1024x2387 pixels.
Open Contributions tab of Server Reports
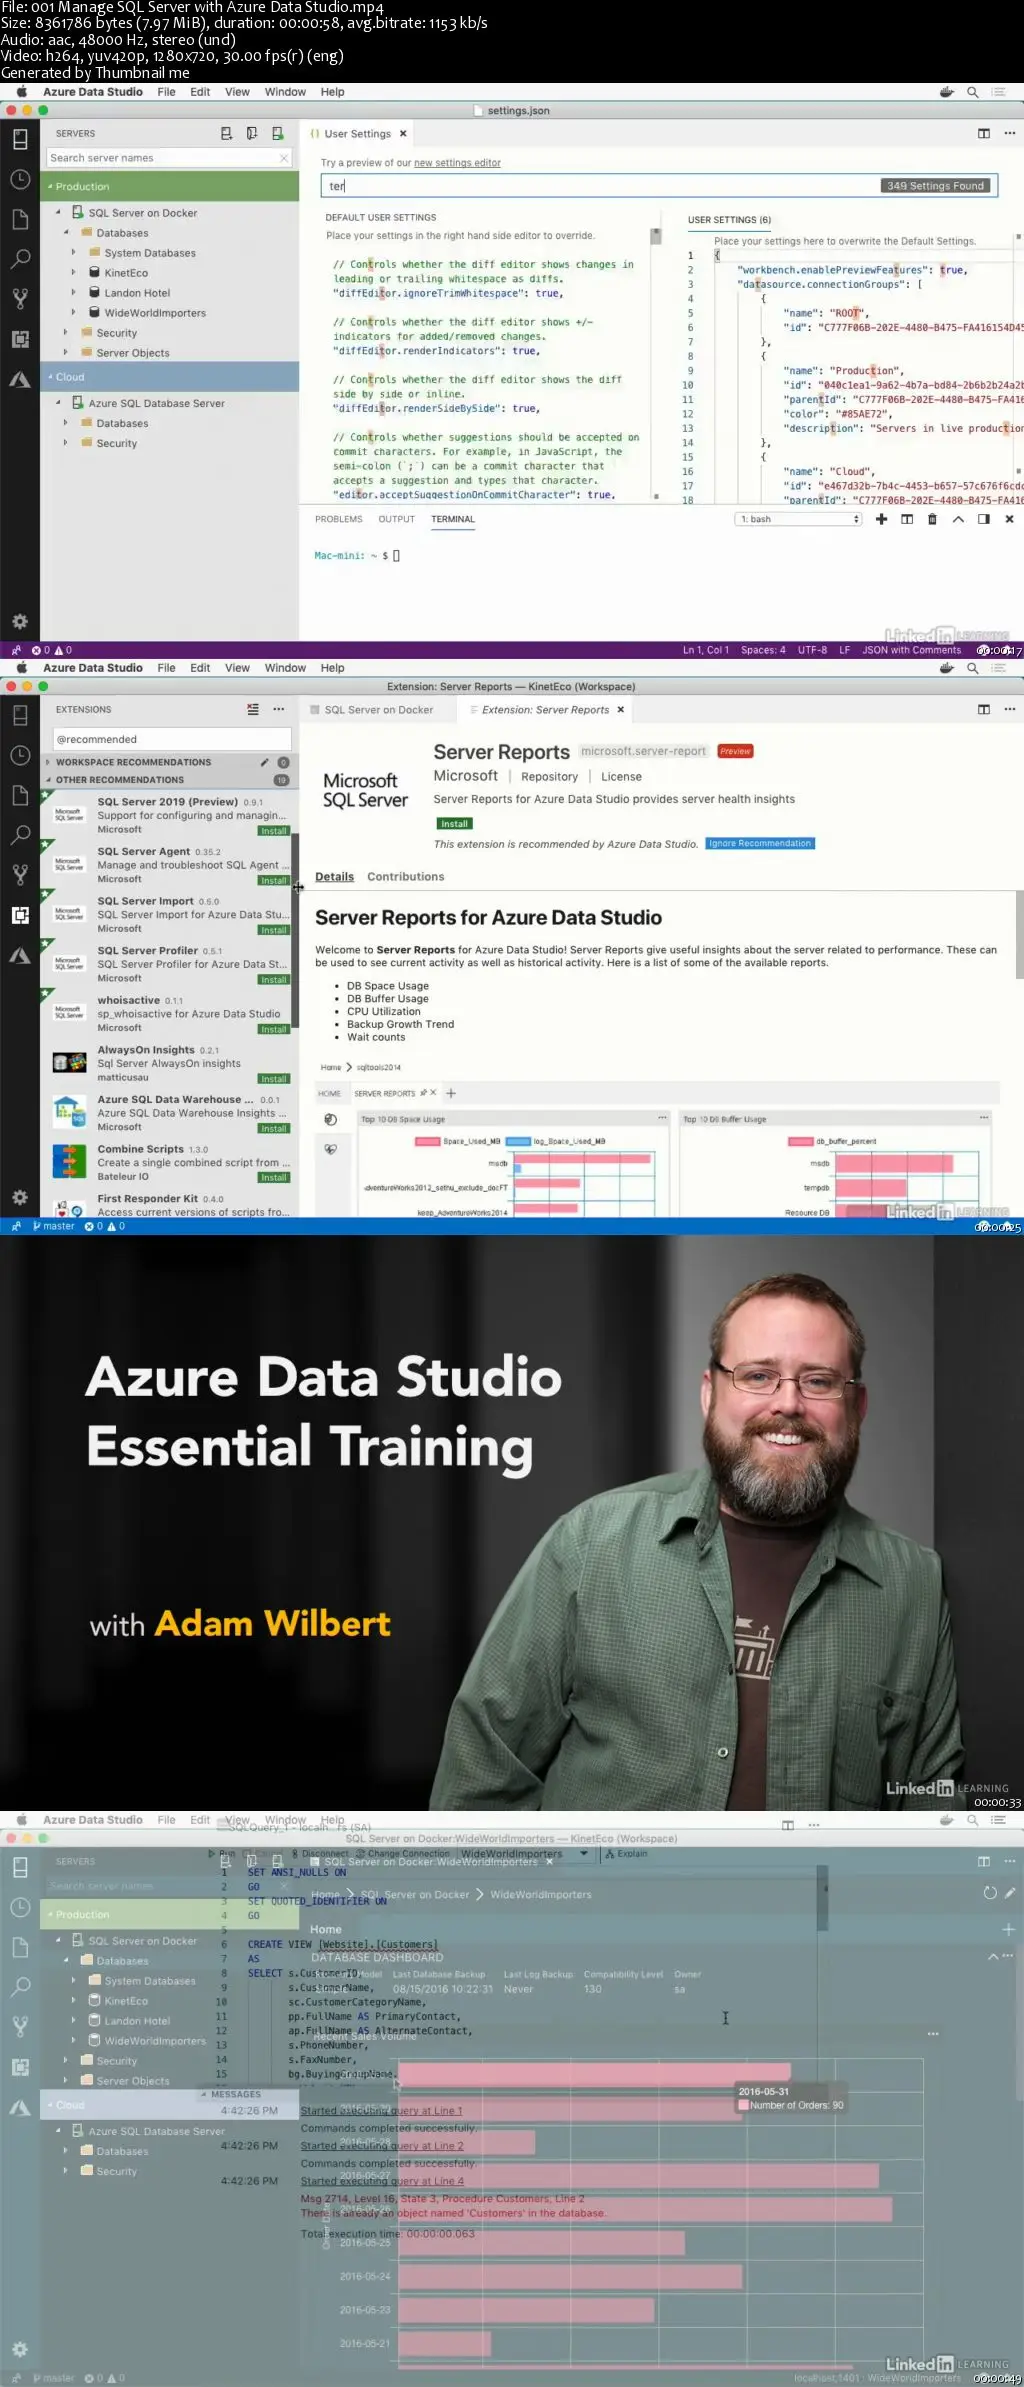coord(405,877)
